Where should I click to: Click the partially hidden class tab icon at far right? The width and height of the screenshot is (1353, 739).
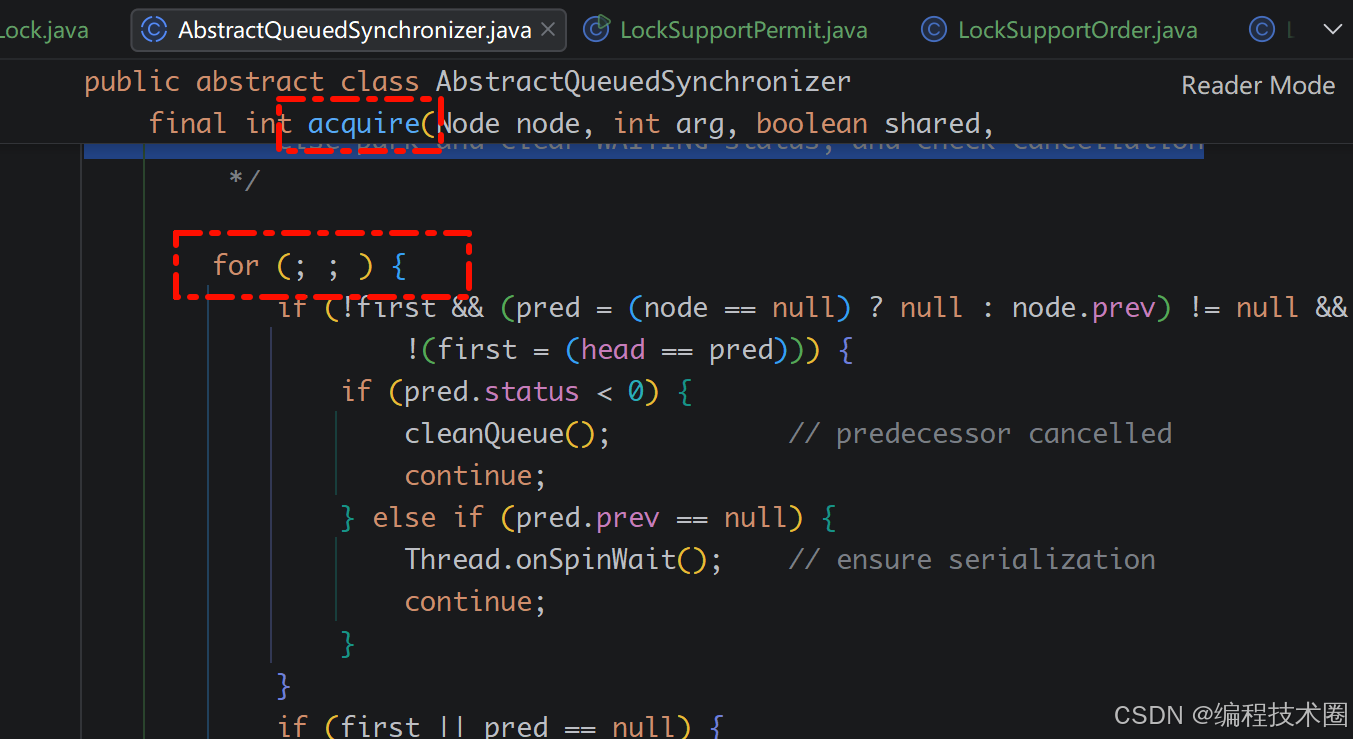1262,30
